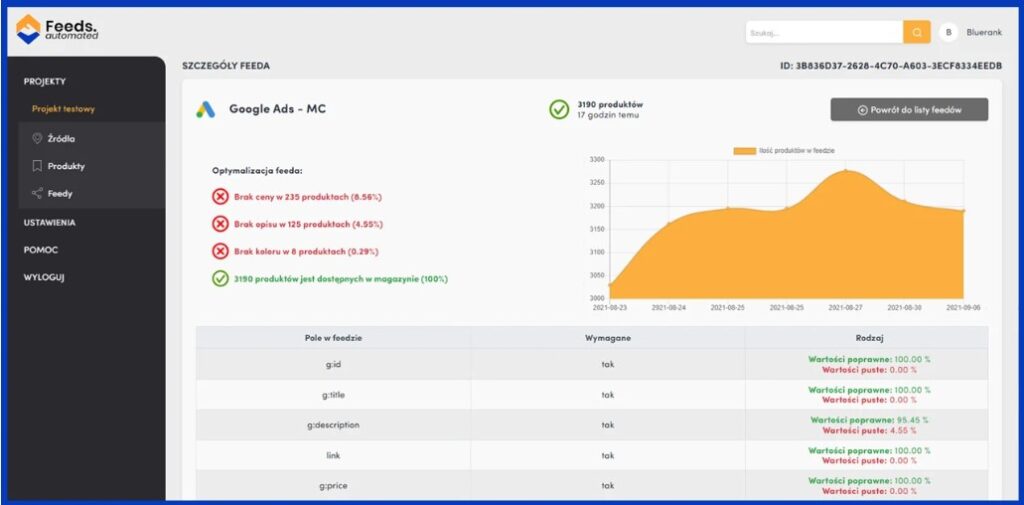Viewport: 1024px width, 505px height.
Task: Click the red X next to Brak koloru
Action: [220, 252]
